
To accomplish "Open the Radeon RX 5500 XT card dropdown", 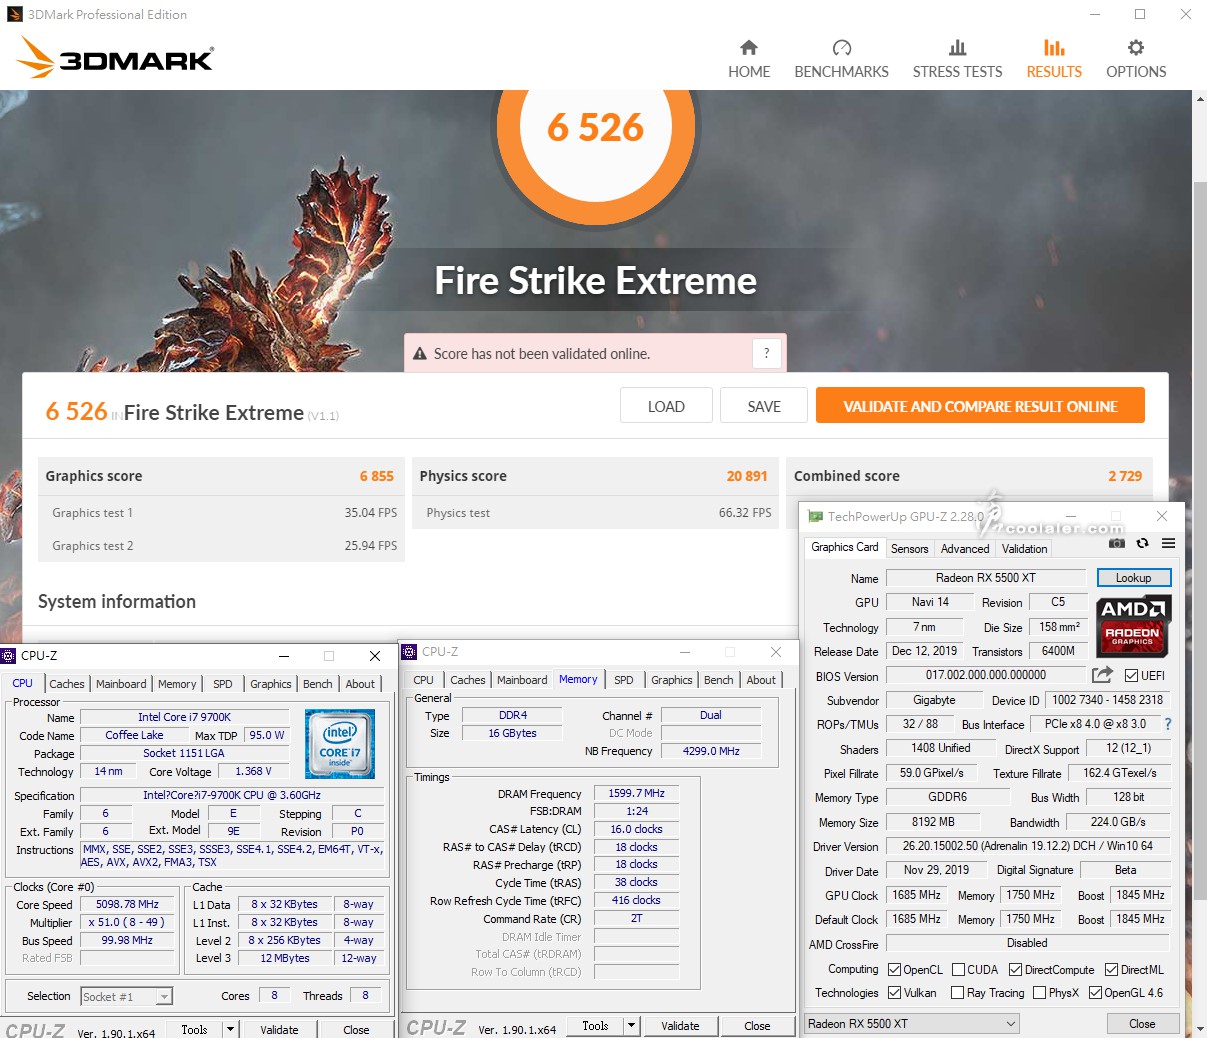I will pos(912,1023).
